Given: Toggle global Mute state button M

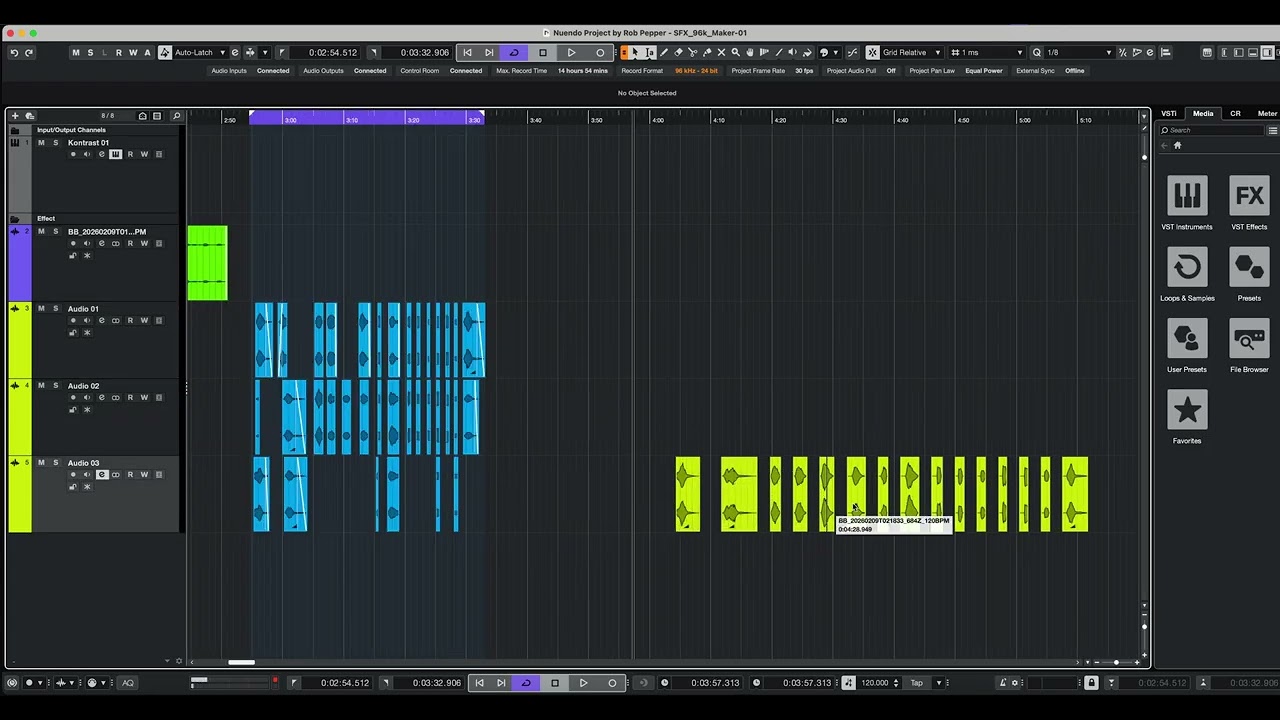Looking at the screenshot, I should 76,52.
